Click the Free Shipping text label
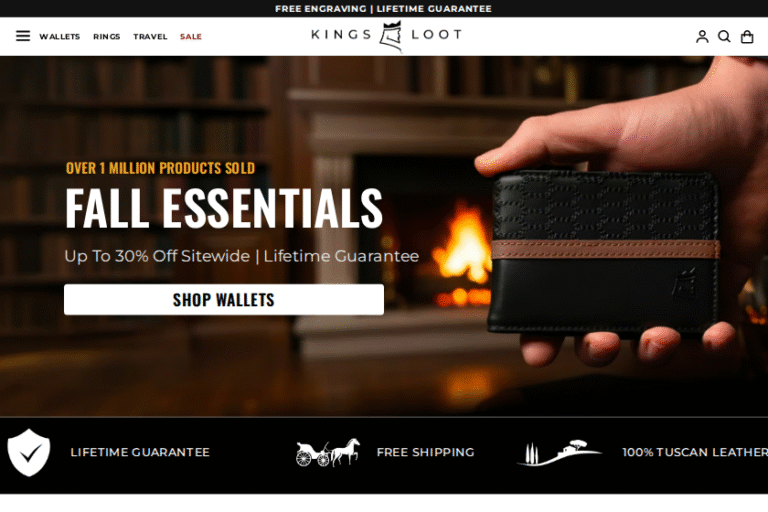The width and height of the screenshot is (768, 512). (x=425, y=452)
